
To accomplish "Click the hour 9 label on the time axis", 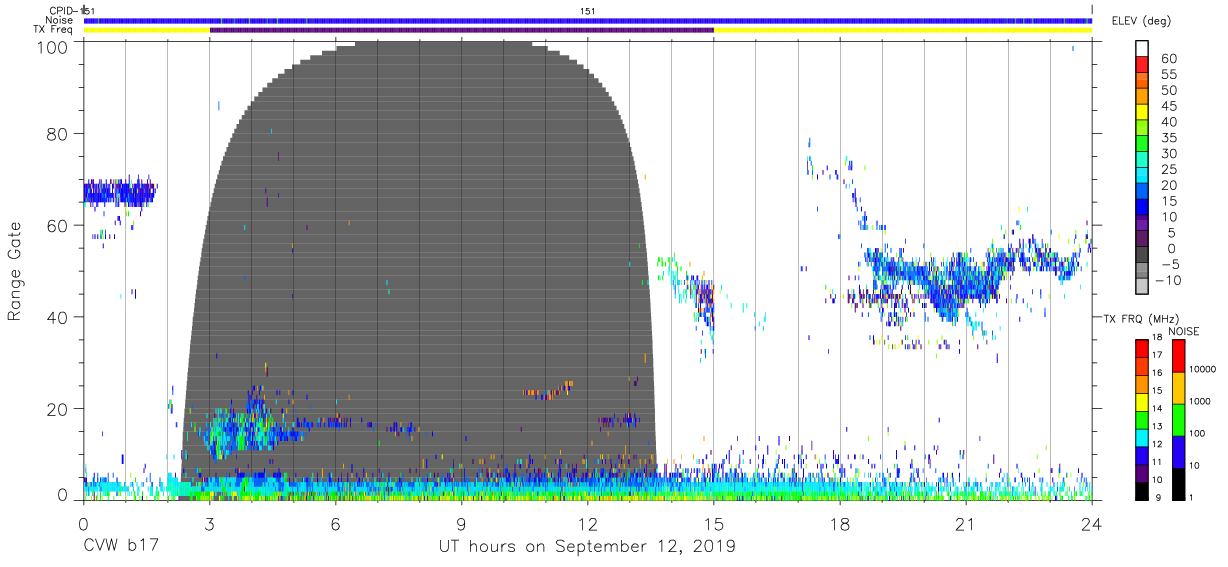I will click(462, 524).
